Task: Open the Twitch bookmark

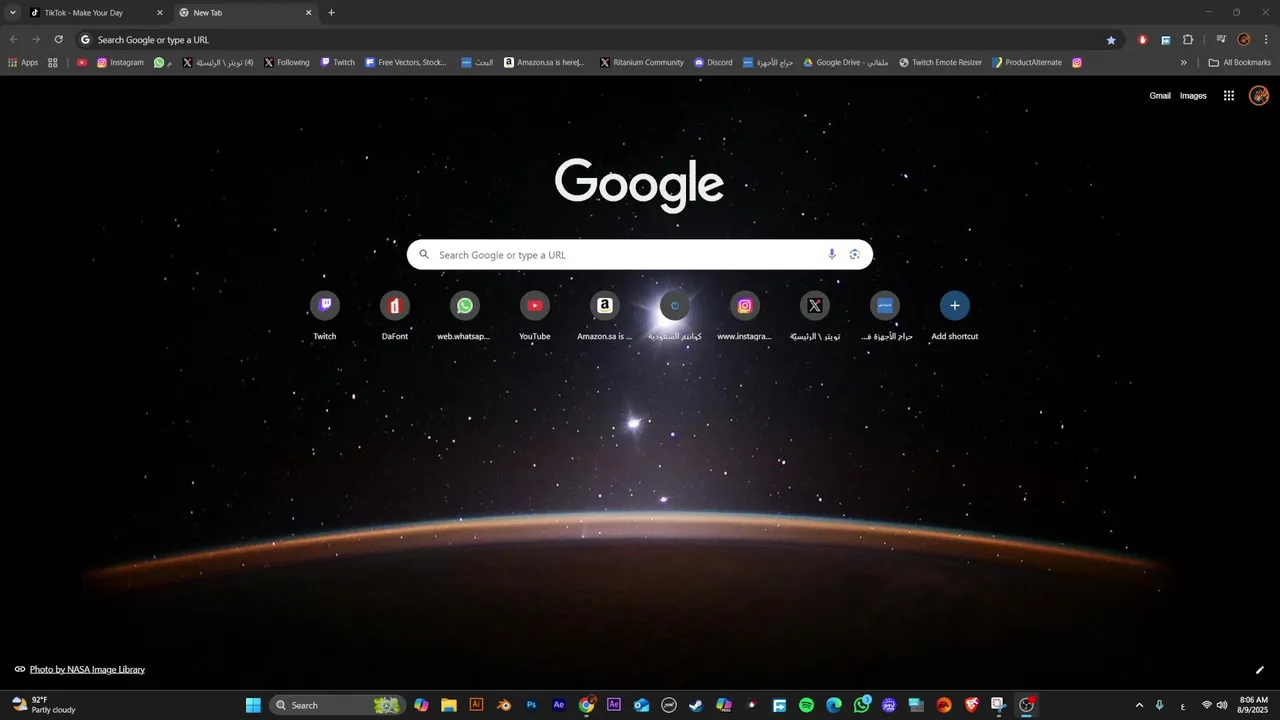Action: [337, 62]
